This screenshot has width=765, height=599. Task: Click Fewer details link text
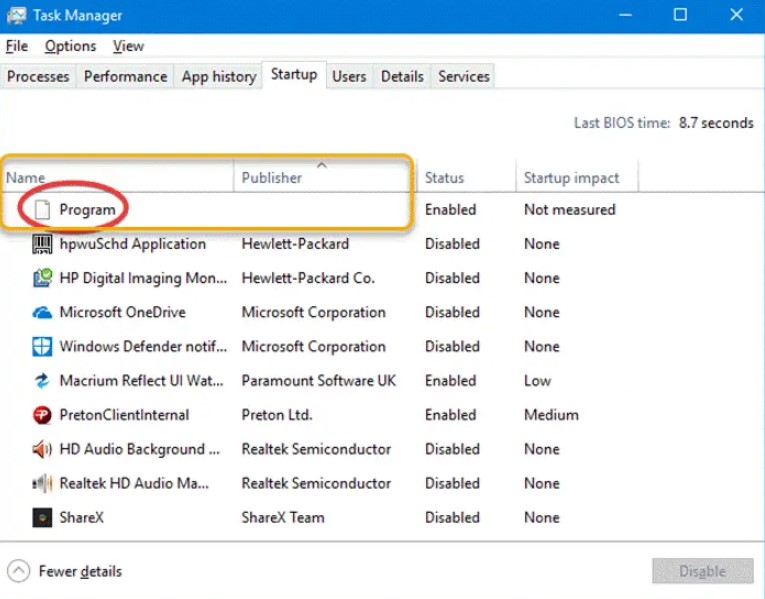tap(81, 571)
